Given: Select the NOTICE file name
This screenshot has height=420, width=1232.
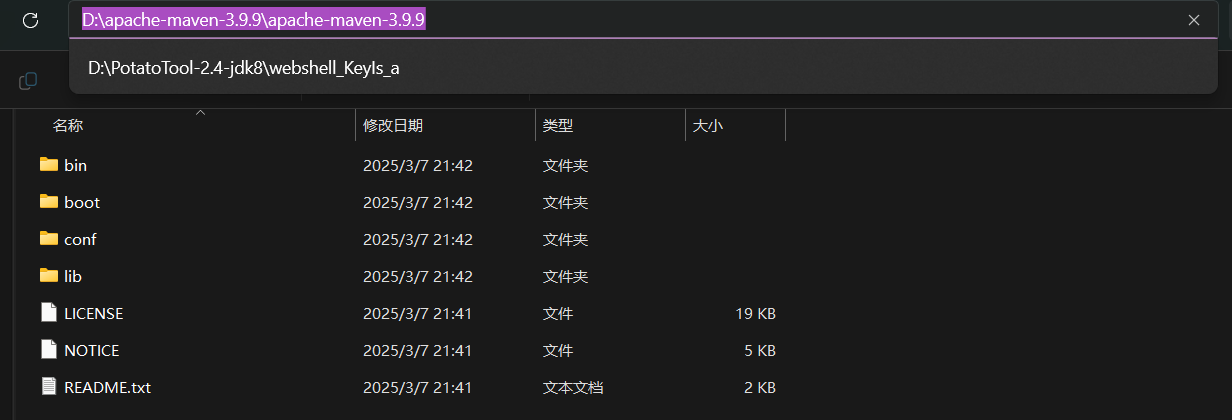Looking at the screenshot, I should tap(91, 350).
